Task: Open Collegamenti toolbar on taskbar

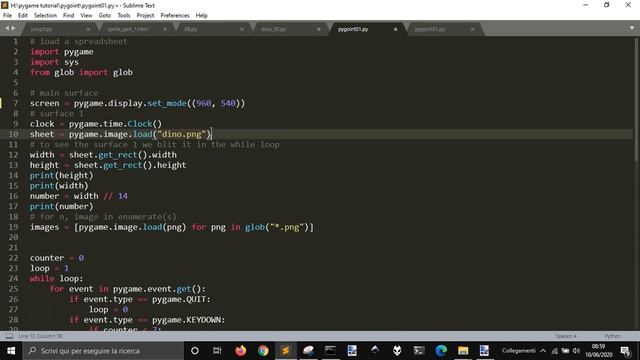Action: point(518,351)
